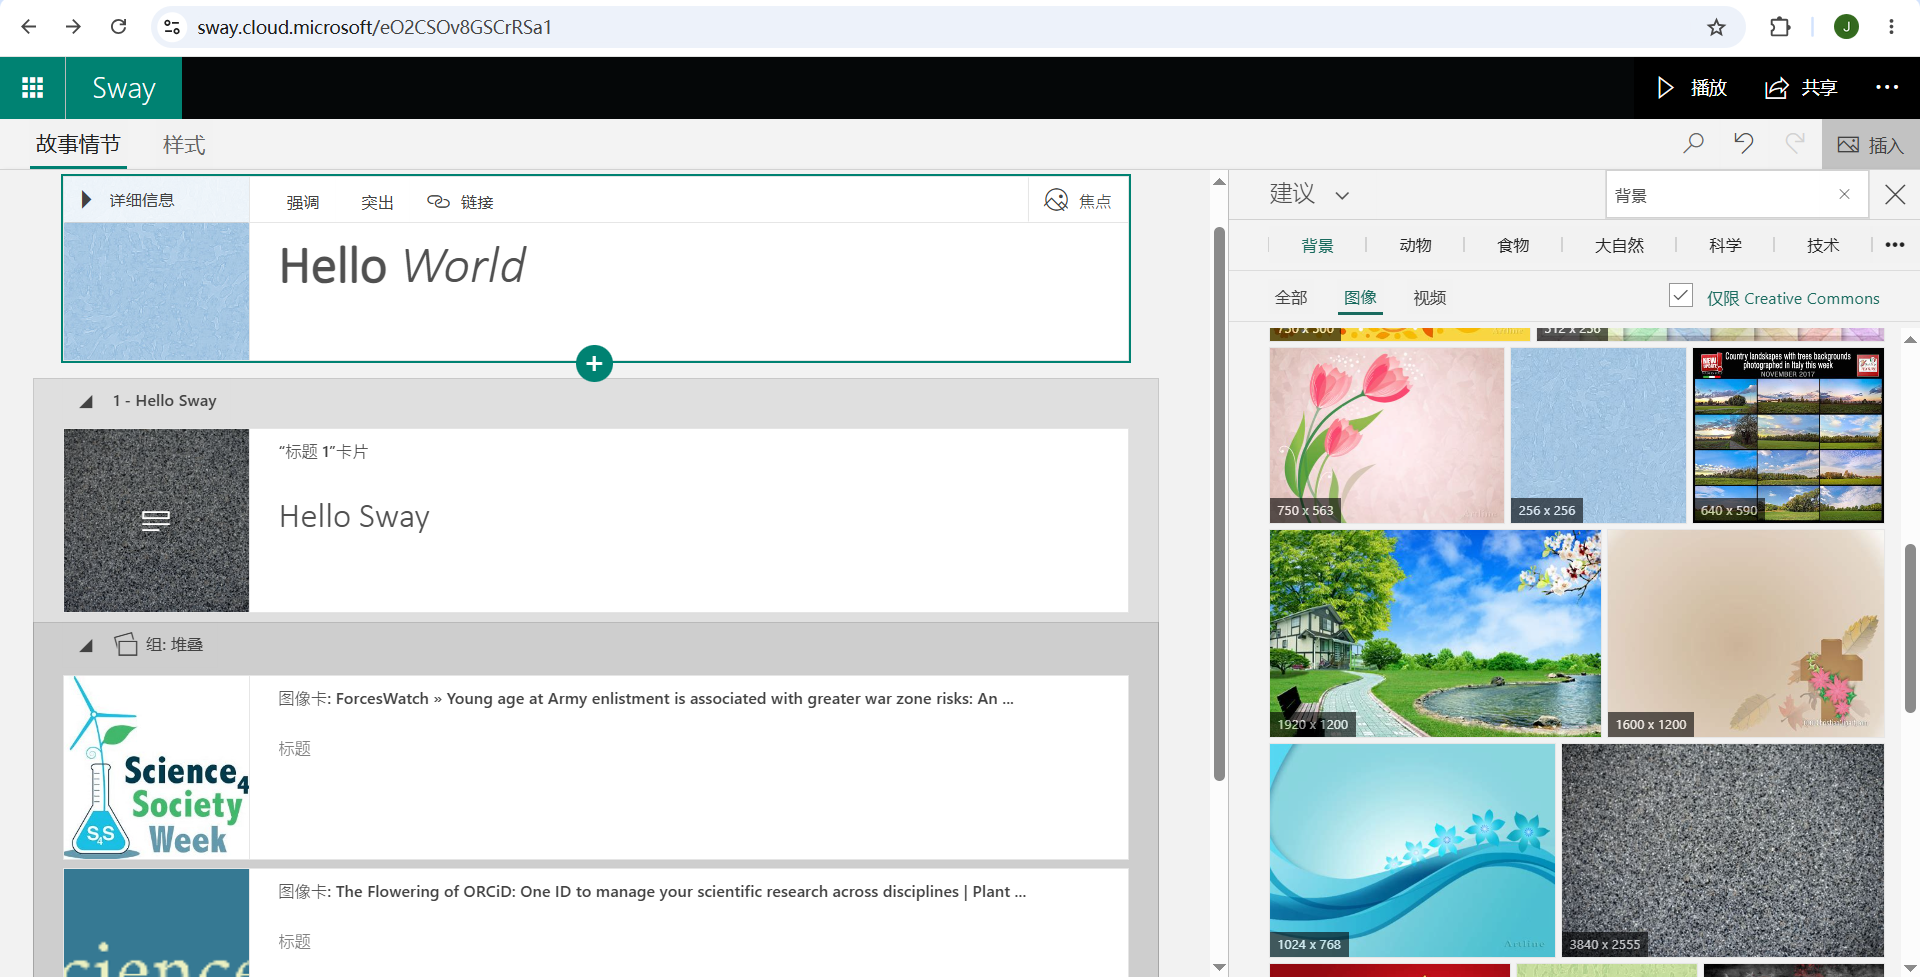Image resolution: width=1920 pixels, height=977 pixels.
Task: Select the stack group icon
Action: [126, 644]
